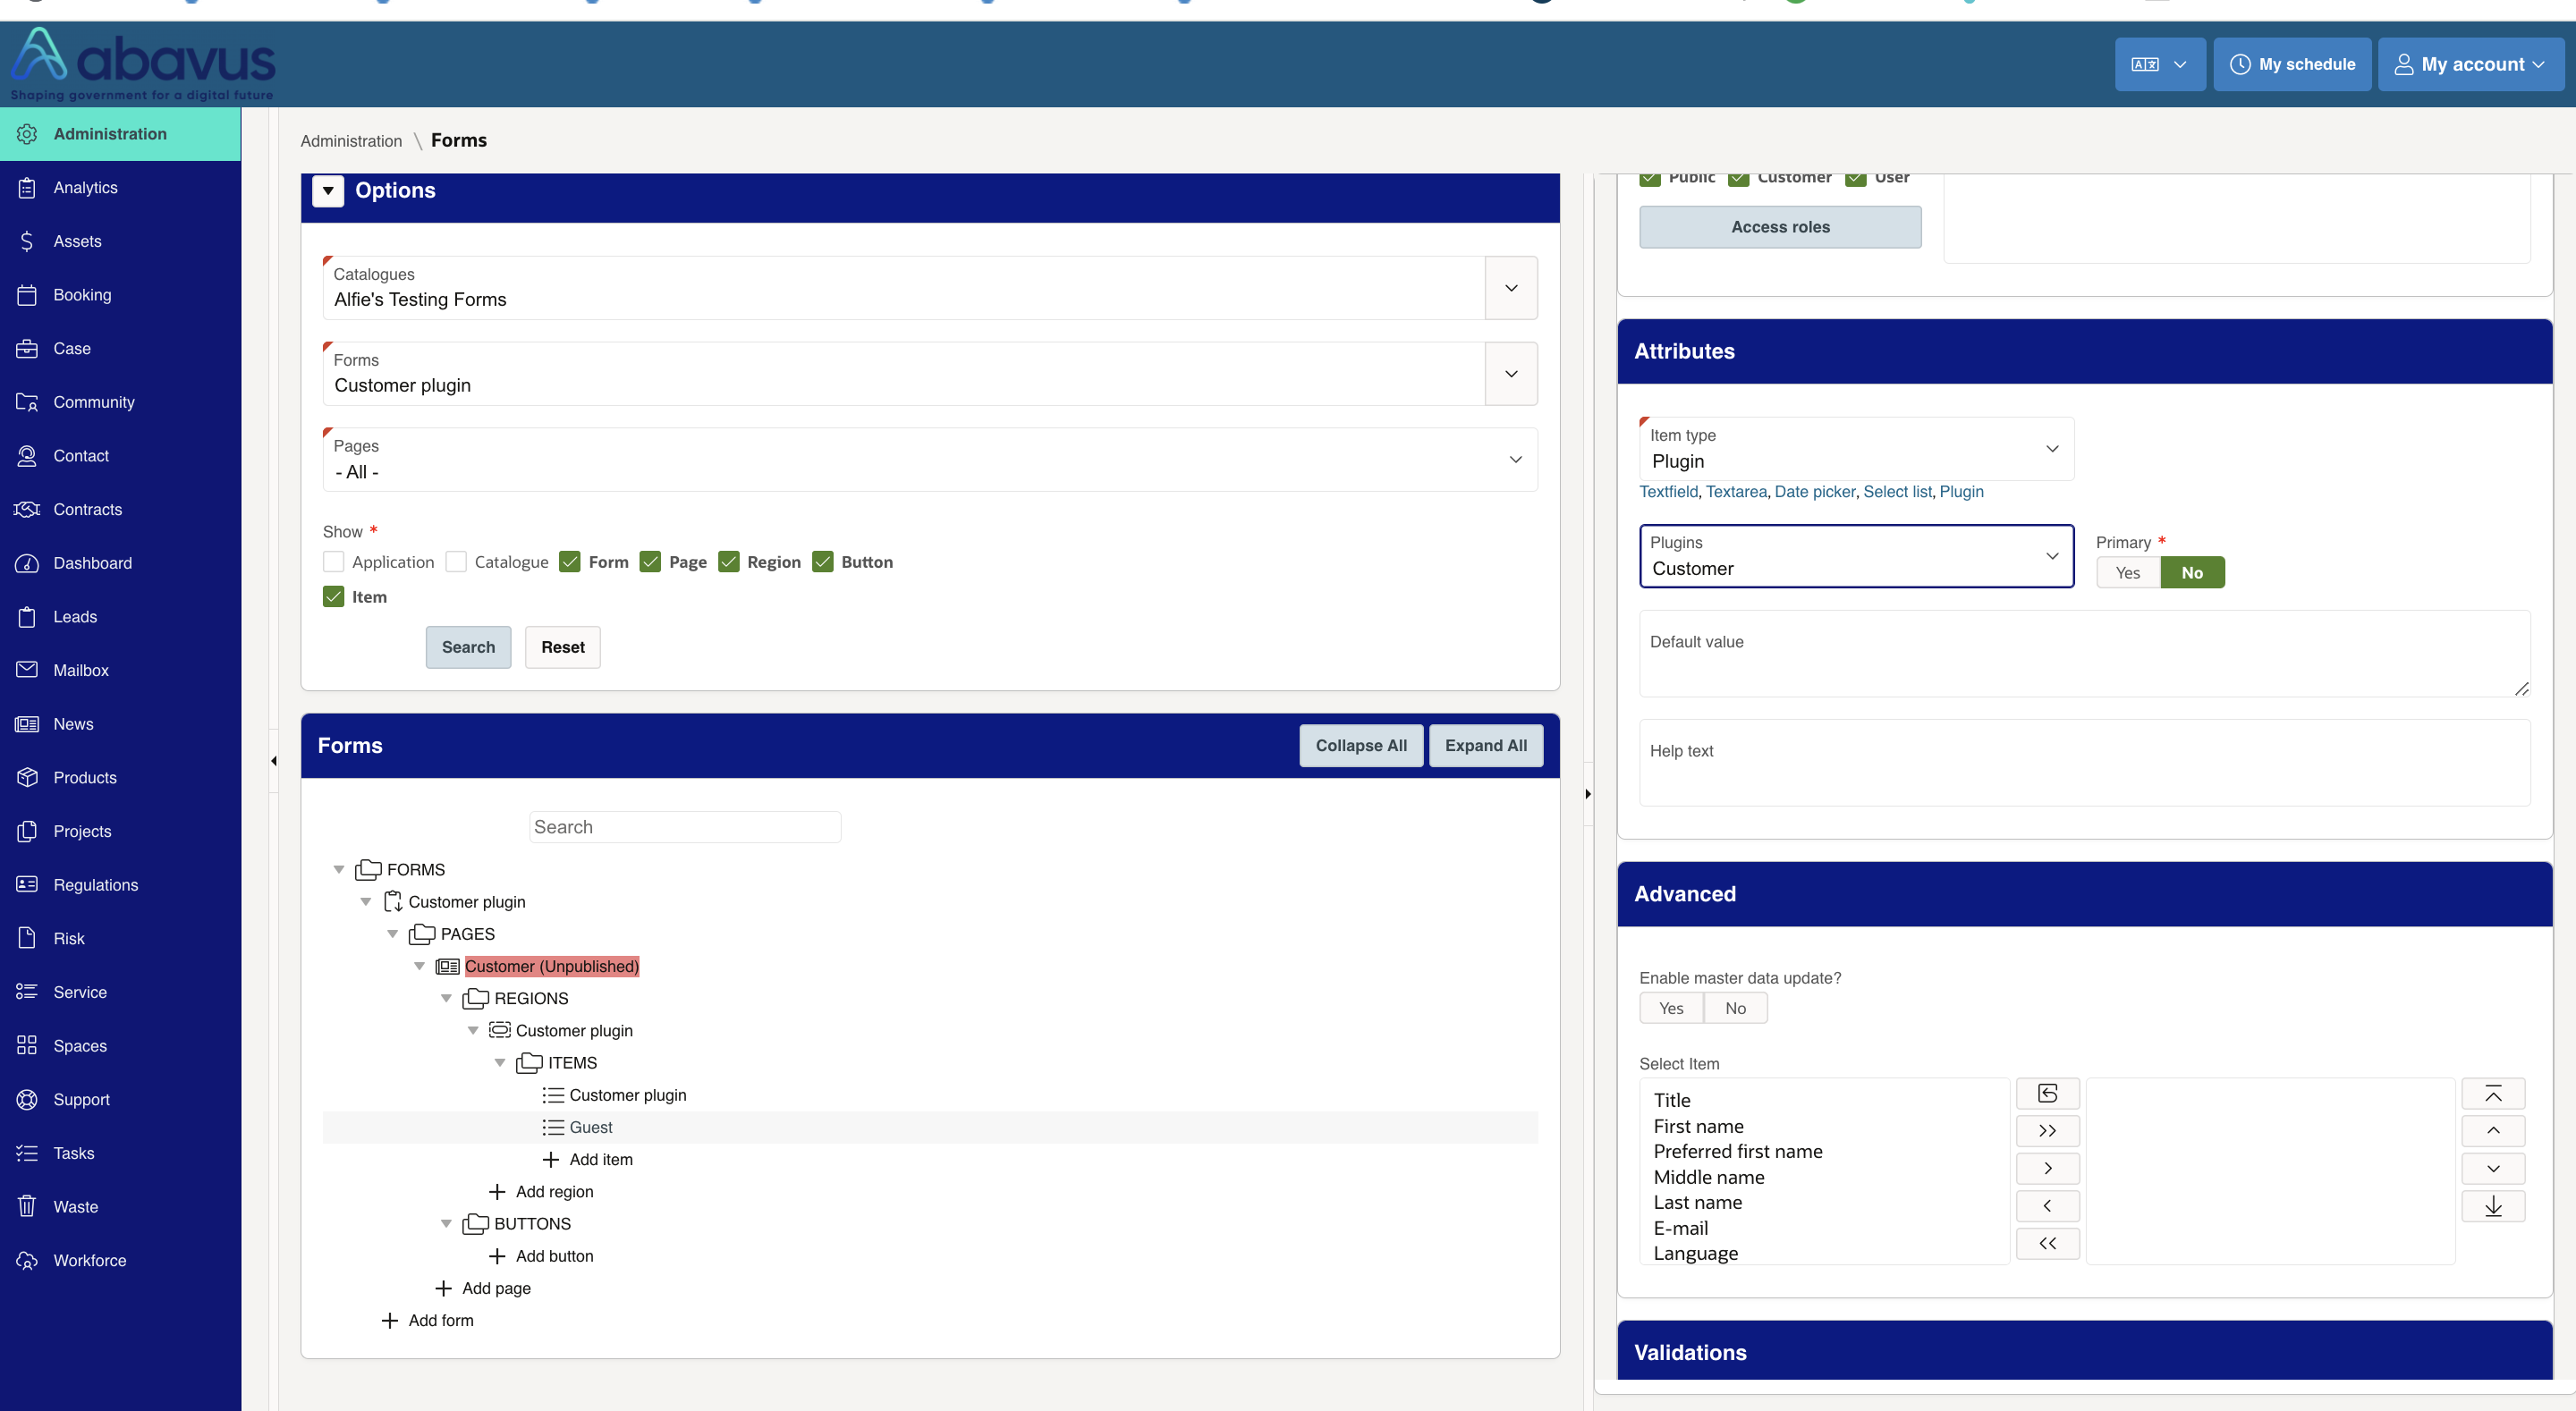
Task: Click Add item in the tree
Action: pos(600,1160)
